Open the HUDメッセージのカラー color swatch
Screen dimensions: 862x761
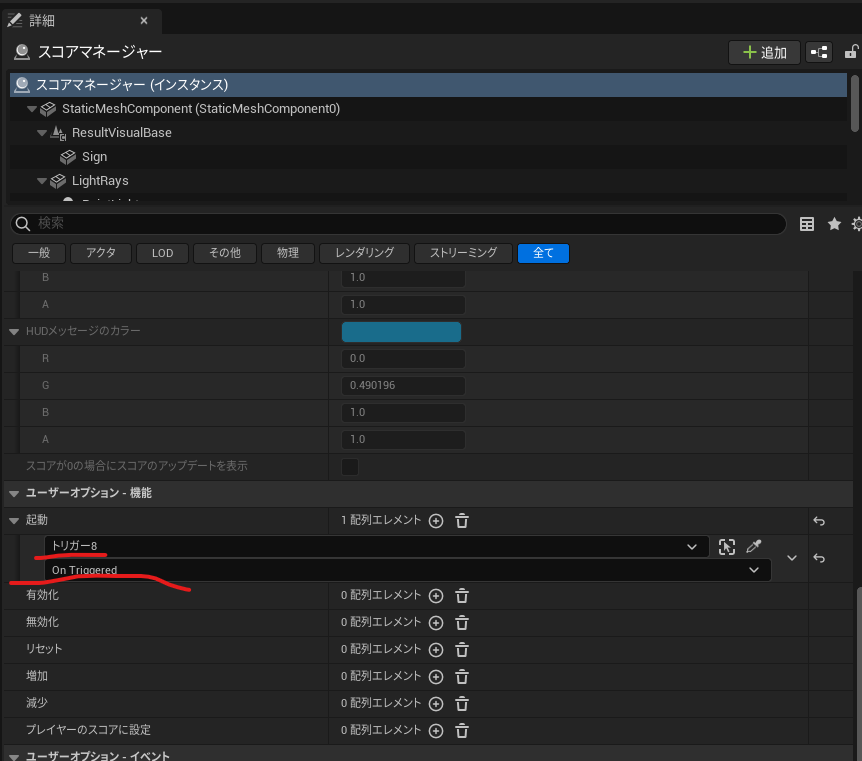click(401, 331)
